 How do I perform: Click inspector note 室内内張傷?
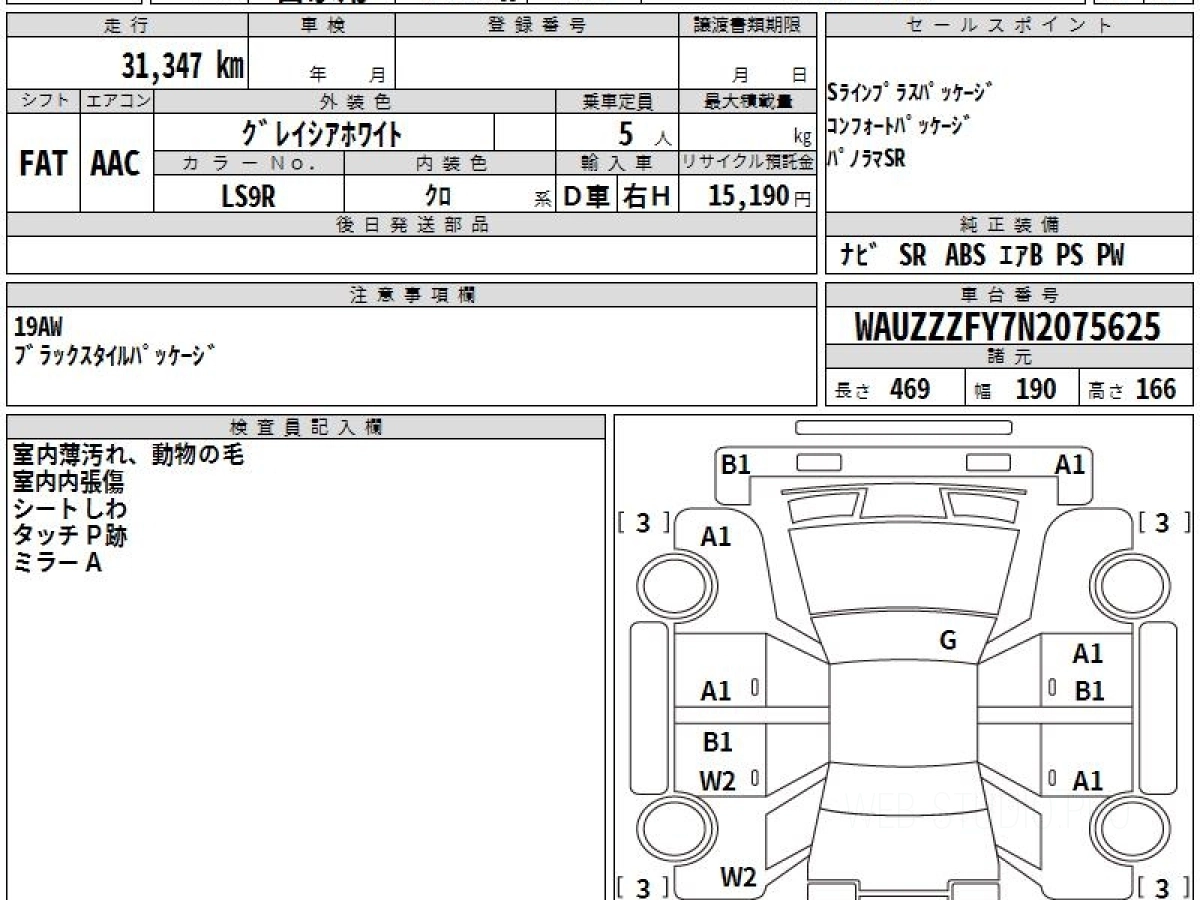[x=68, y=482]
